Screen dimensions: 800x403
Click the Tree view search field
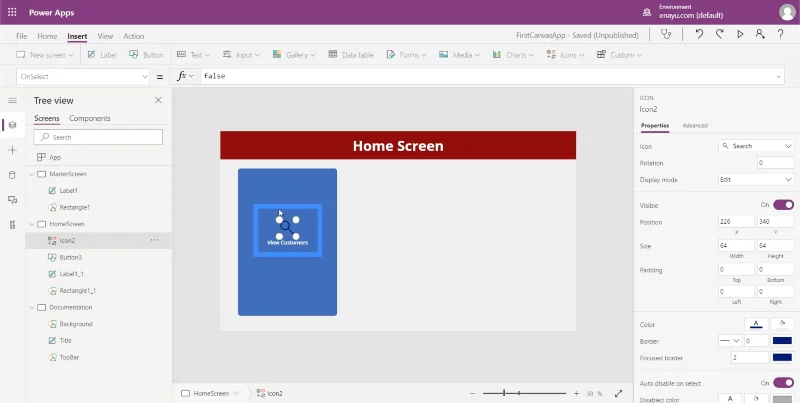point(98,137)
